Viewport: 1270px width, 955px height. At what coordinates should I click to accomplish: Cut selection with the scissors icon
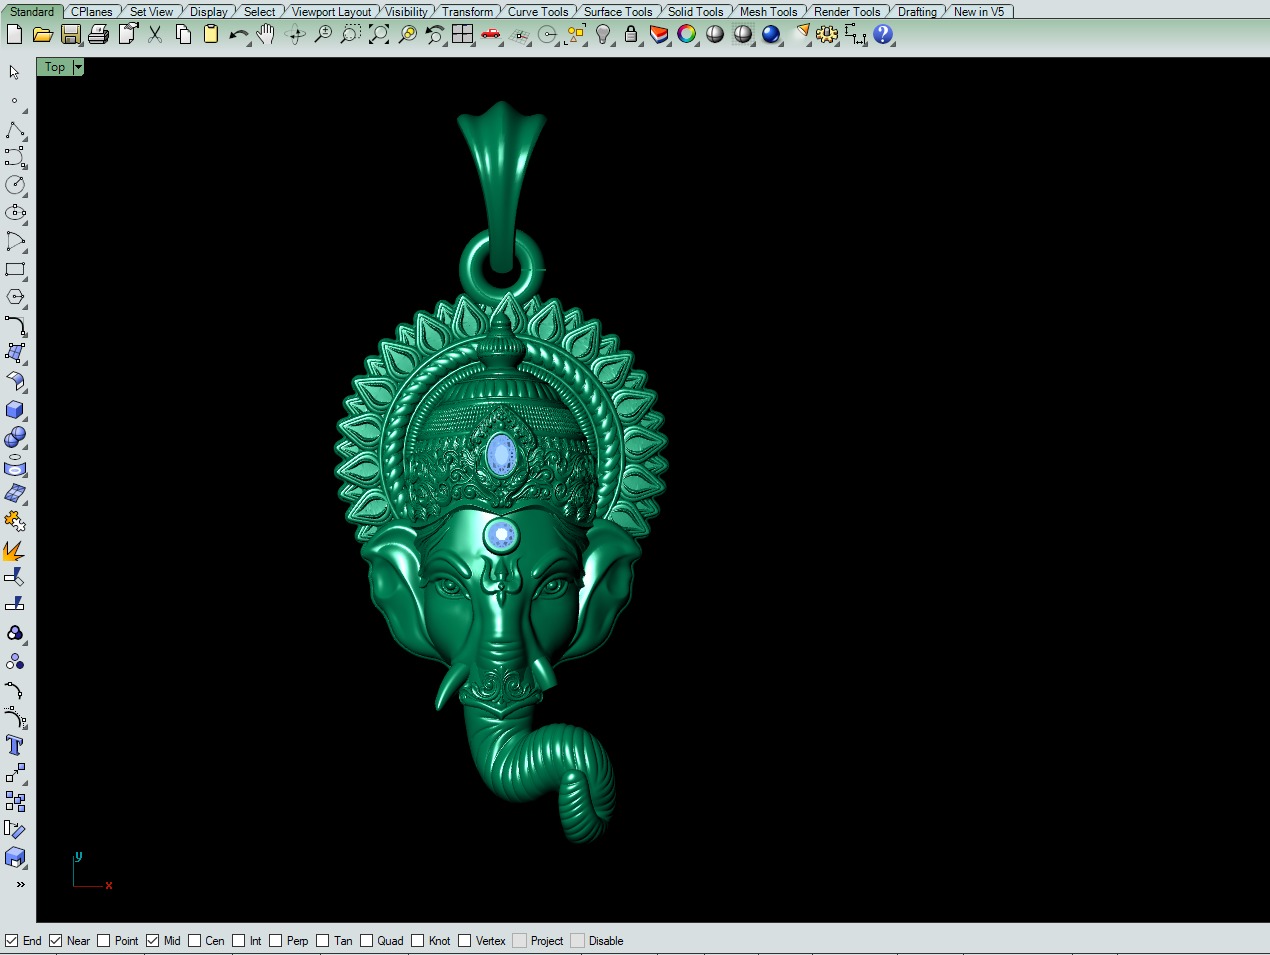pyautogui.click(x=155, y=34)
